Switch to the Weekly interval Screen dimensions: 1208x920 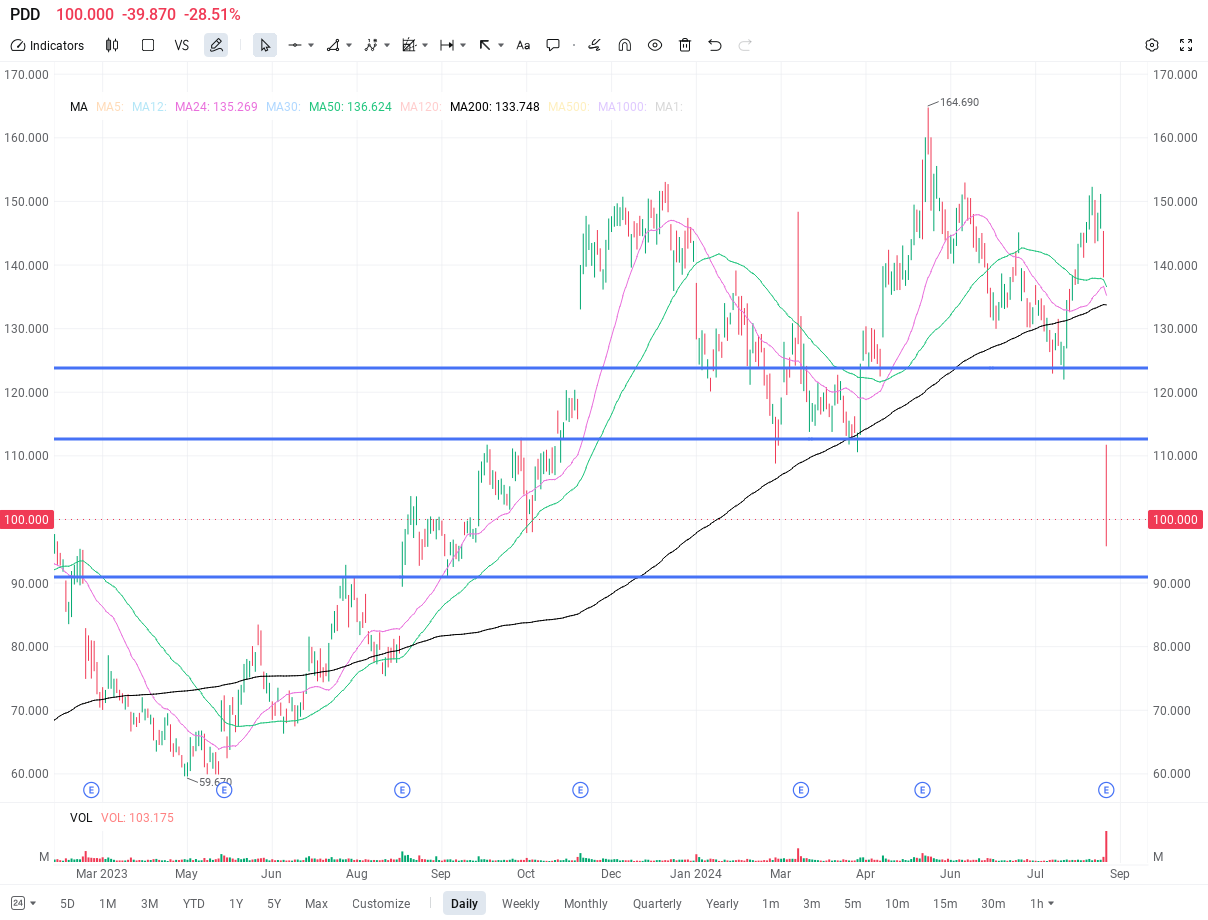(520, 903)
